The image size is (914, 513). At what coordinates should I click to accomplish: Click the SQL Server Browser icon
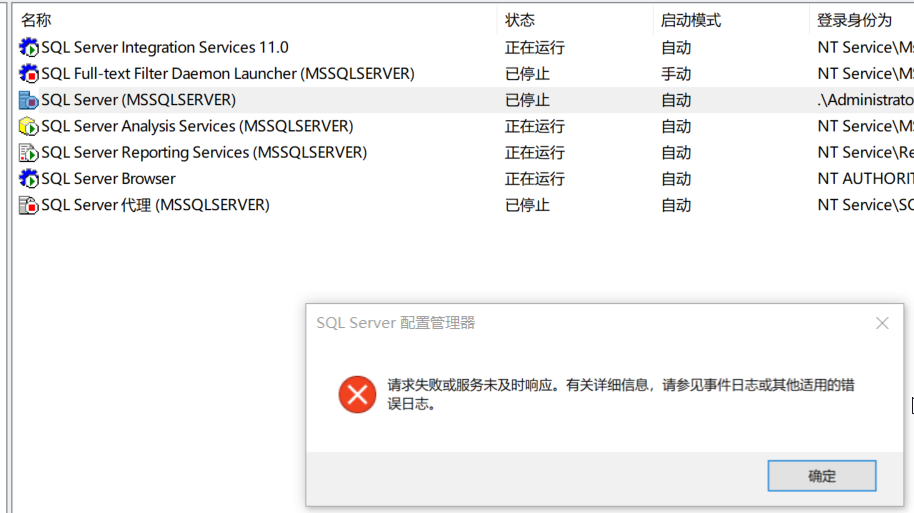[x=29, y=178]
